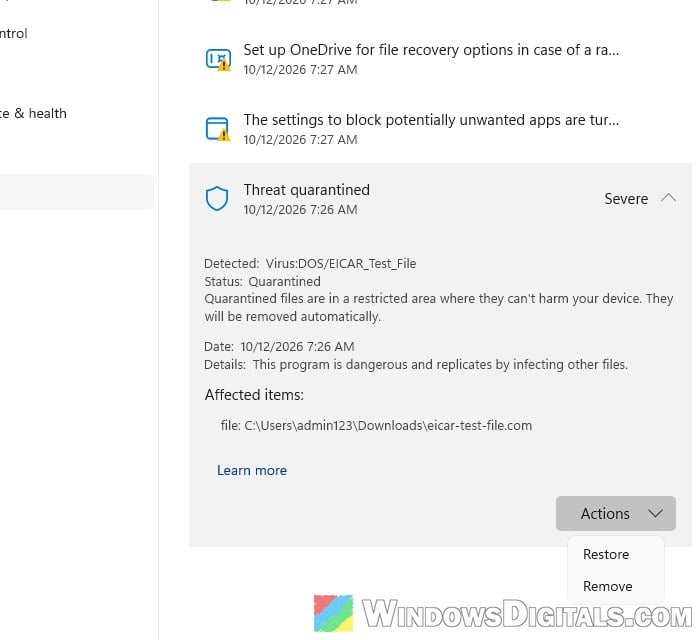Choose Remove from Actions menu
The width and height of the screenshot is (700, 640).
(608, 586)
